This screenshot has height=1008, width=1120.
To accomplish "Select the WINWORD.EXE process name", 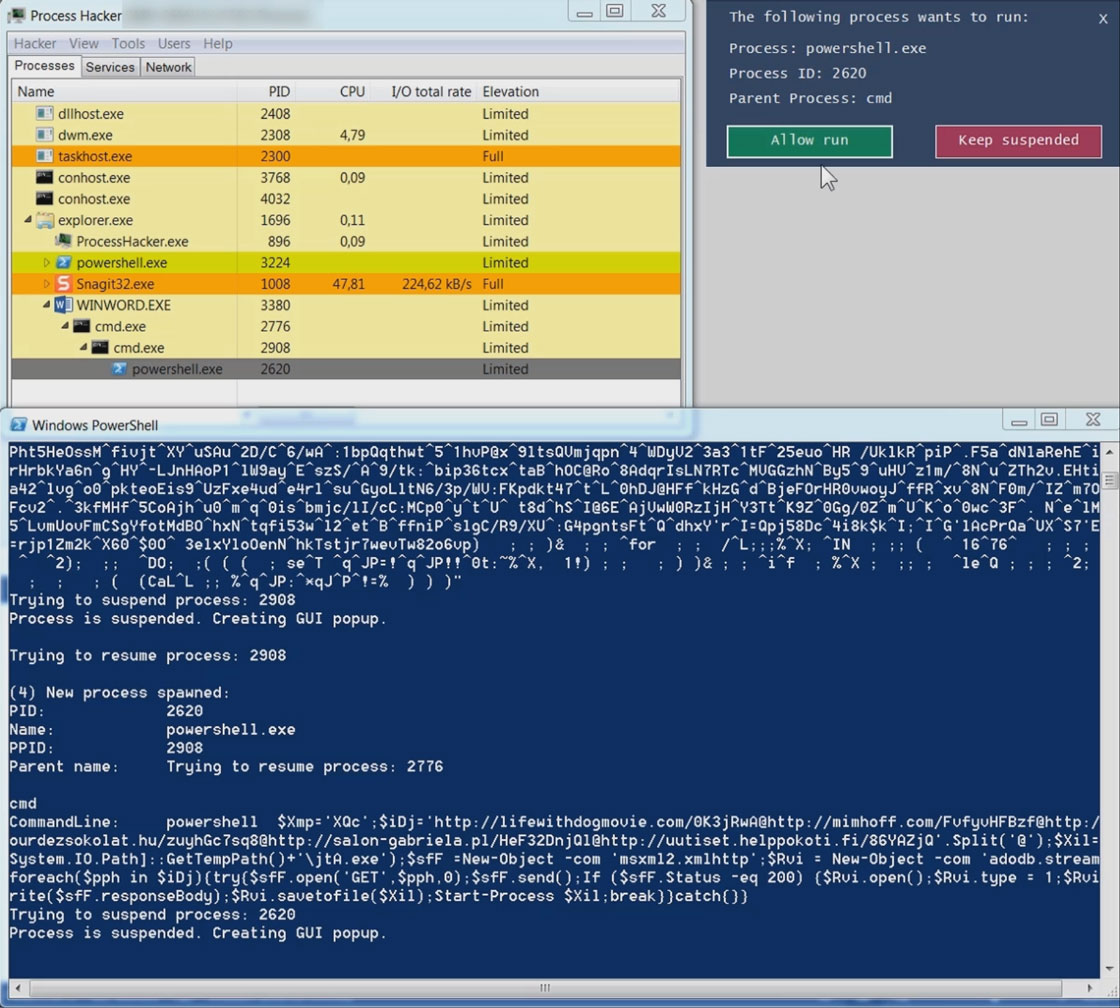I will [x=124, y=305].
